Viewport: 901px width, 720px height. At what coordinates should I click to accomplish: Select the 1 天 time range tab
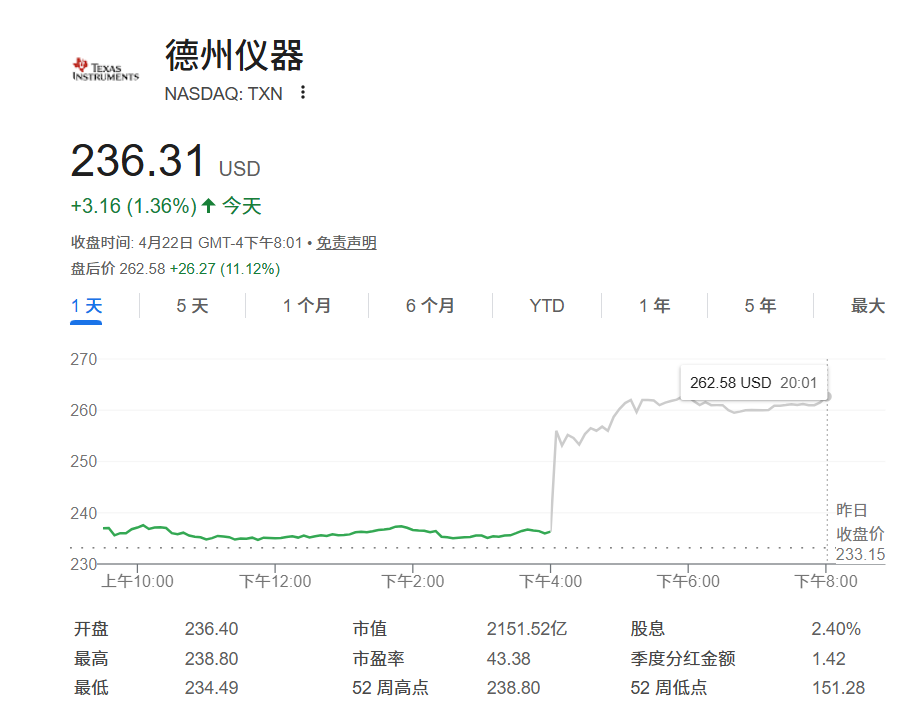coord(87,306)
